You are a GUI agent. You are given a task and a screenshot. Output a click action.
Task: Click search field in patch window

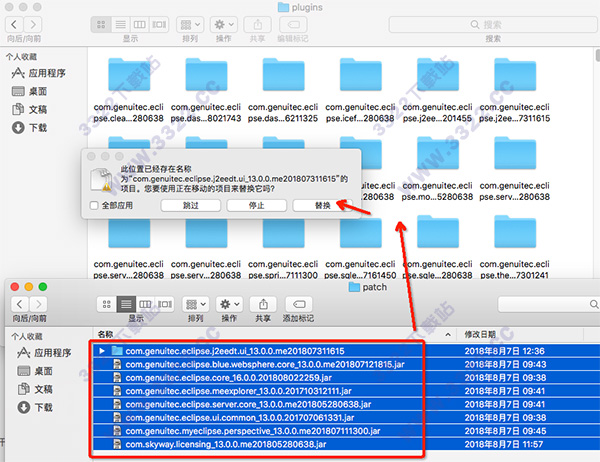tap(549, 304)
